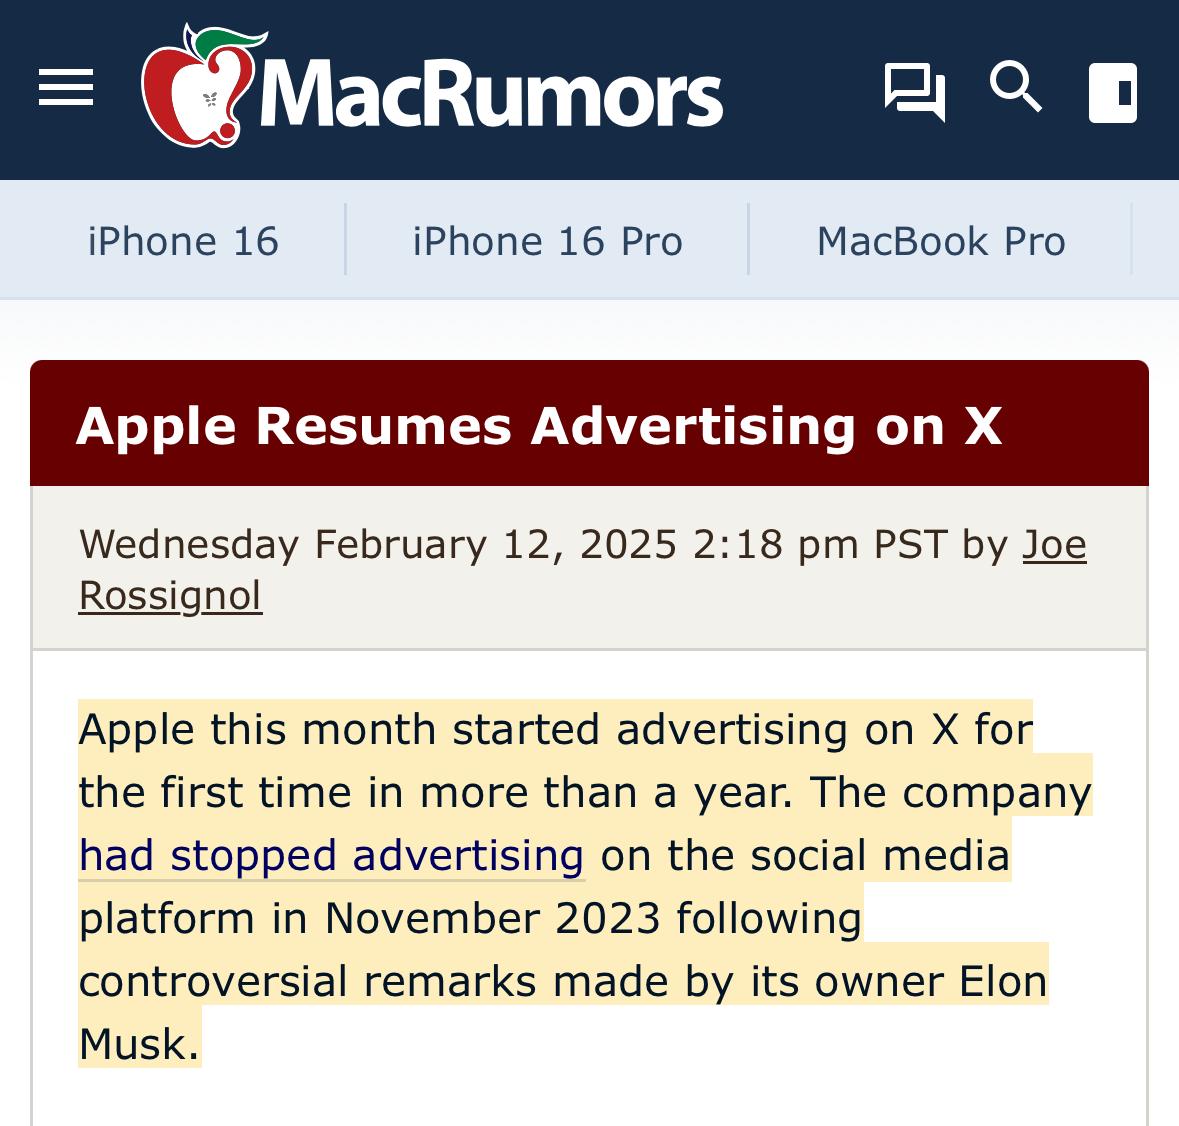Click the words 'Elon Musk' in the article
Screen dimensions: 1179x1126
point(1002,982)
